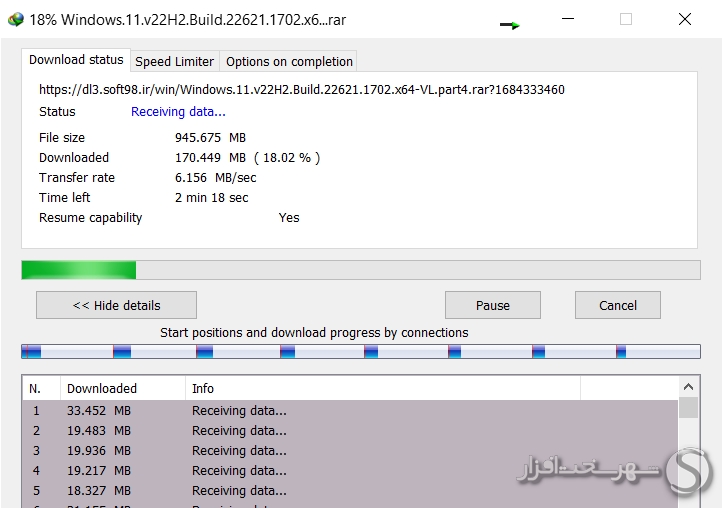Click the transfer rate 6.156 MB/sec
Image resolution: width=722 pixels, height=508 pixels.
(x=215, y=178)
